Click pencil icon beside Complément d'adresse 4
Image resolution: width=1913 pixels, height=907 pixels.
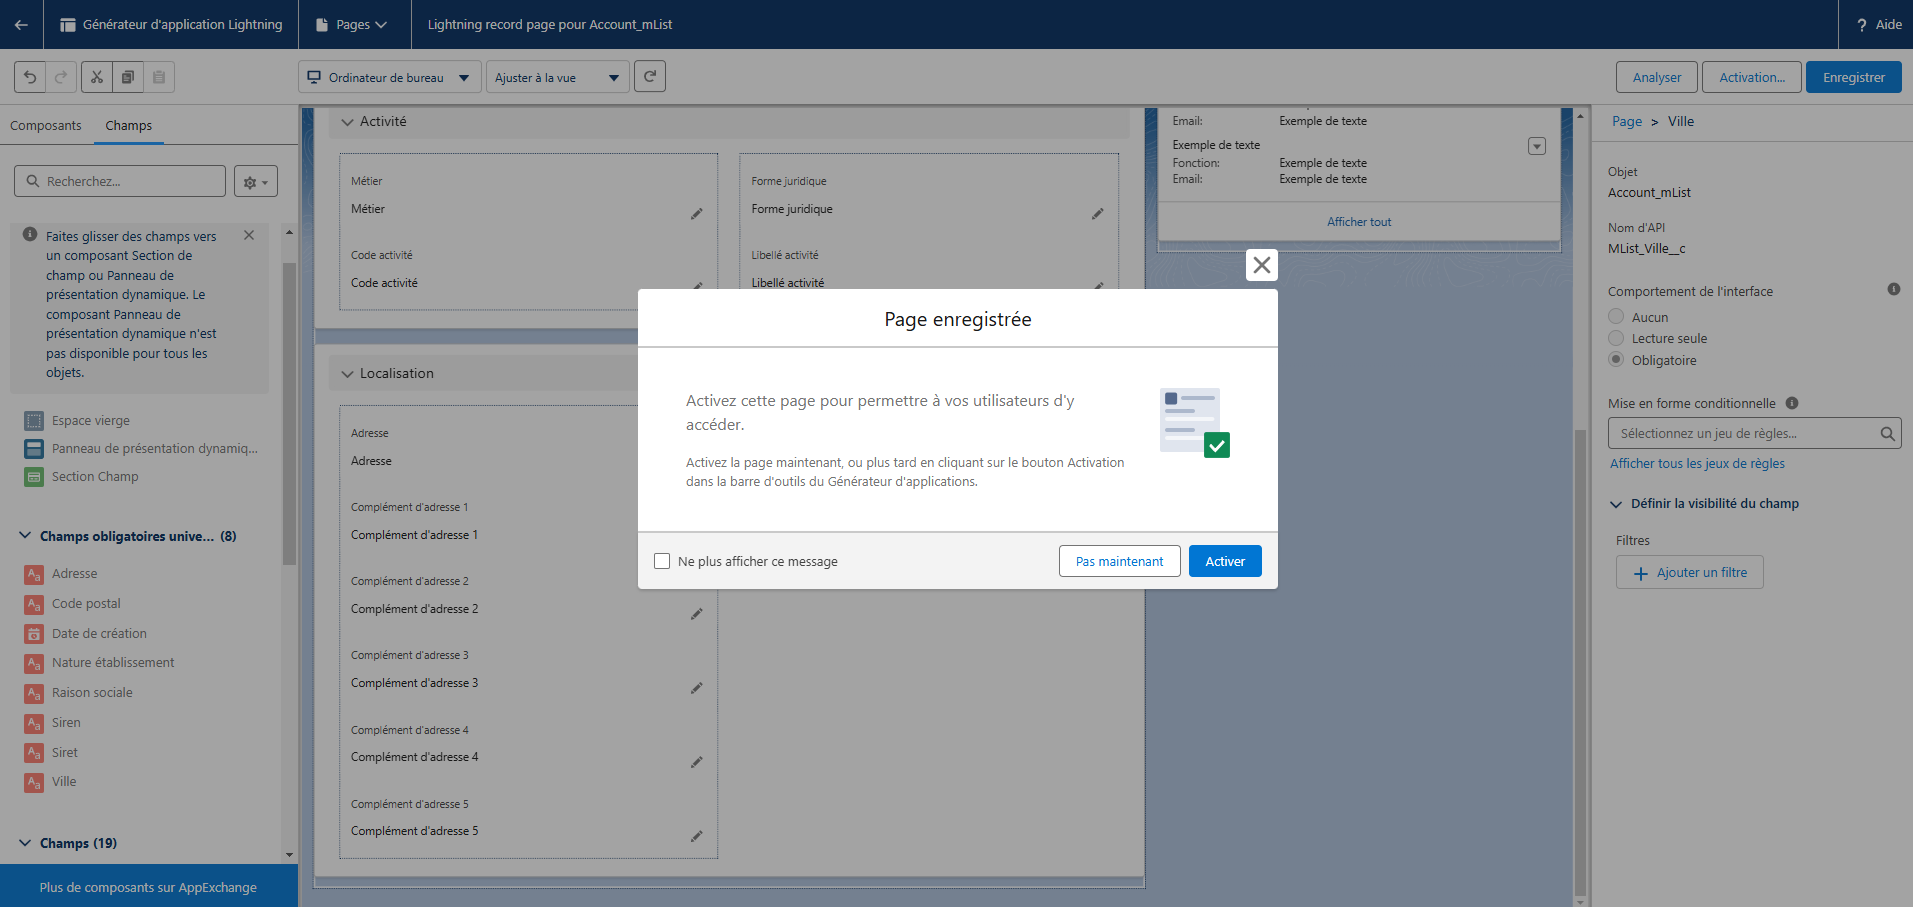696,762
